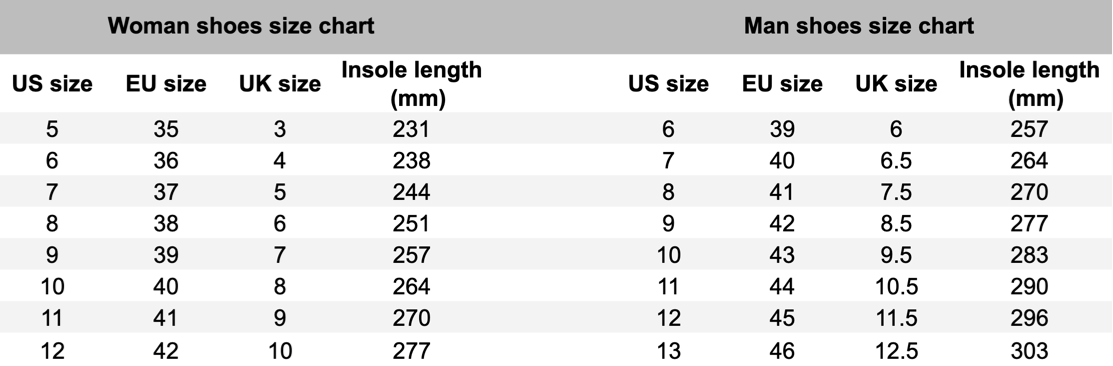
Task: Click the Man shoes size chart heading
Action: [859, 26]
